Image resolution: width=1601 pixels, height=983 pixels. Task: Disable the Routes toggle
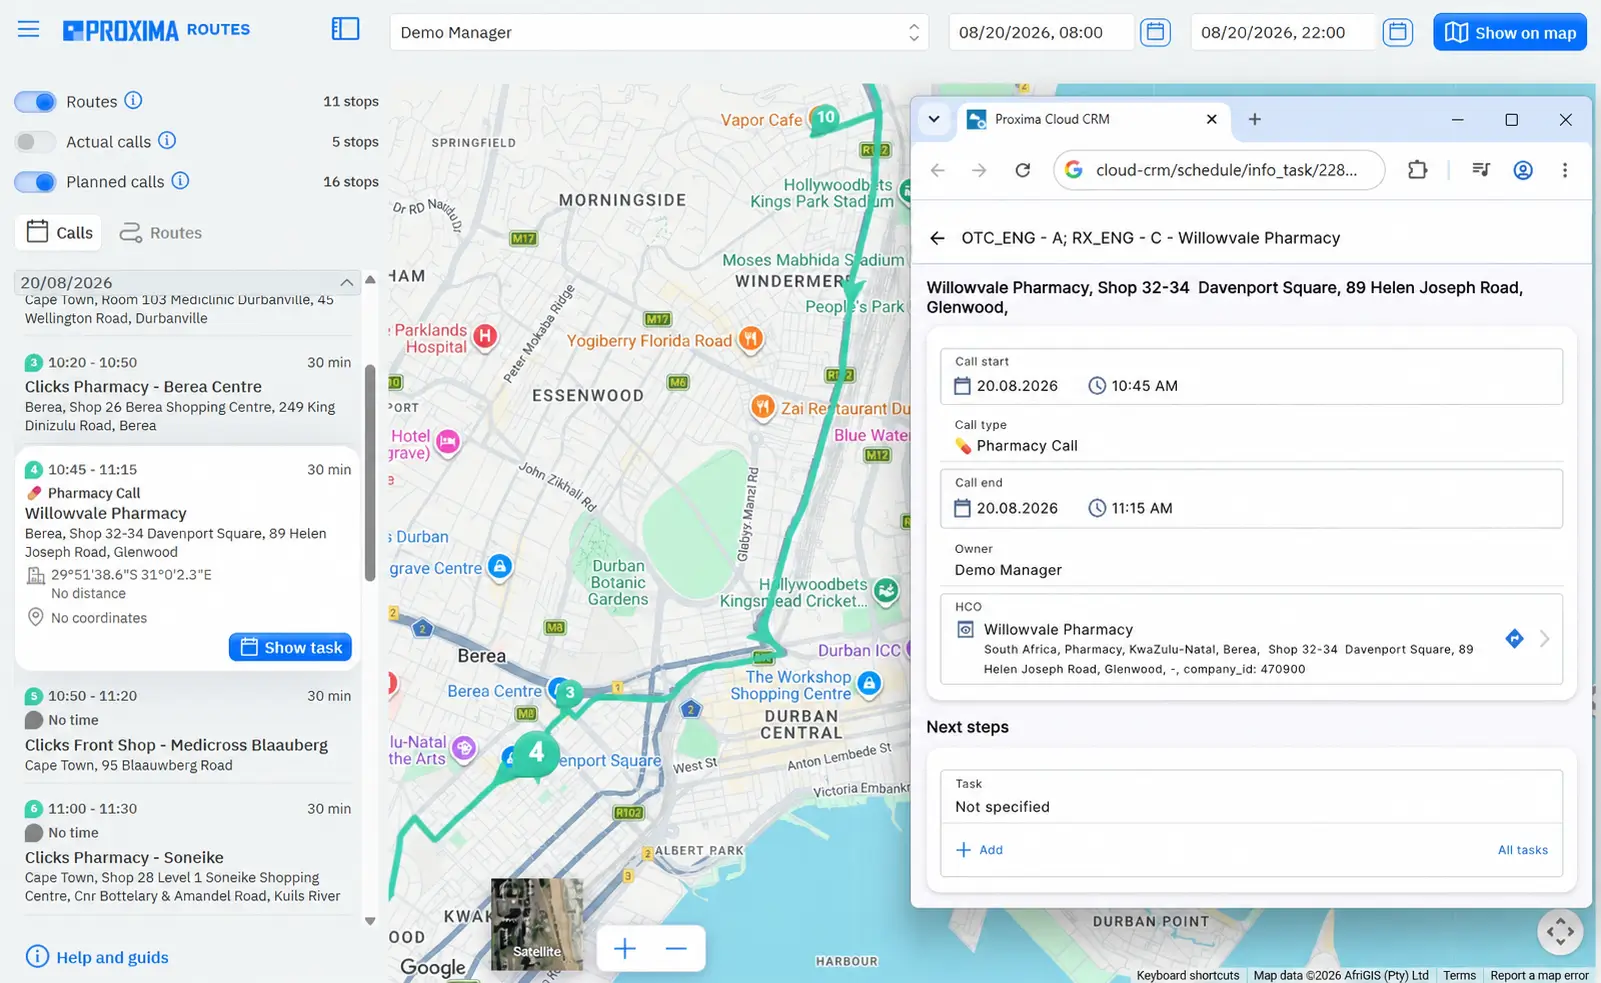[x=35, y=101]
